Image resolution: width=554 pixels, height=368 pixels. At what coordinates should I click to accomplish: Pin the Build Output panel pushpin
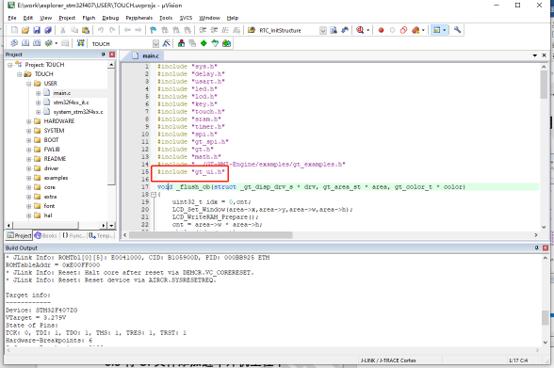(x=536, y=248)
